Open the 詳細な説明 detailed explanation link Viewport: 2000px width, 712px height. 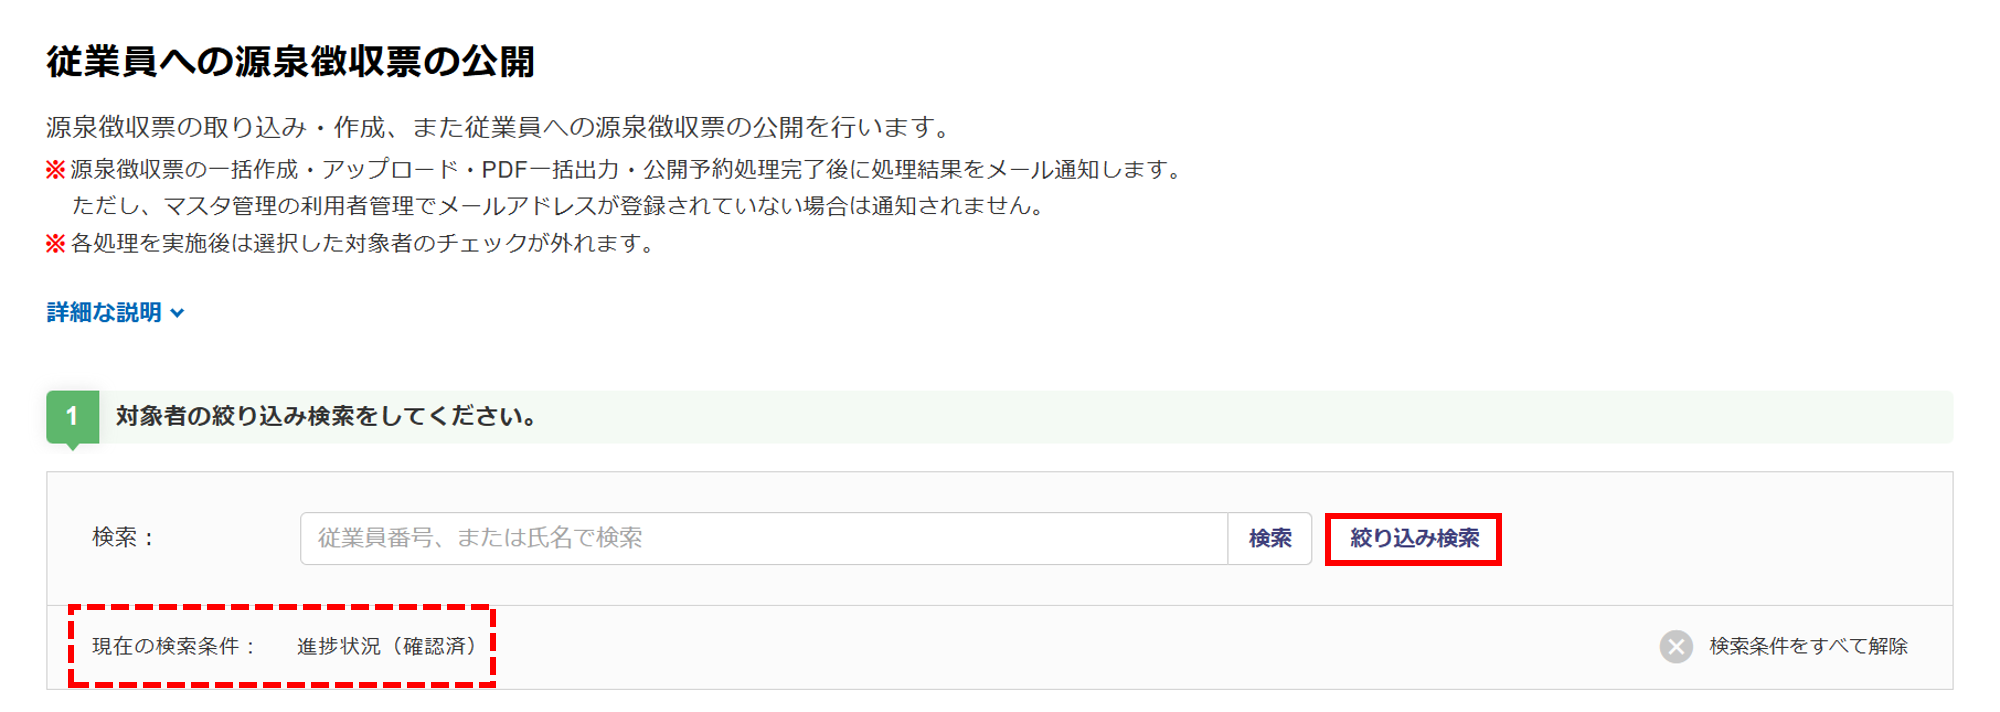point(104,313)
